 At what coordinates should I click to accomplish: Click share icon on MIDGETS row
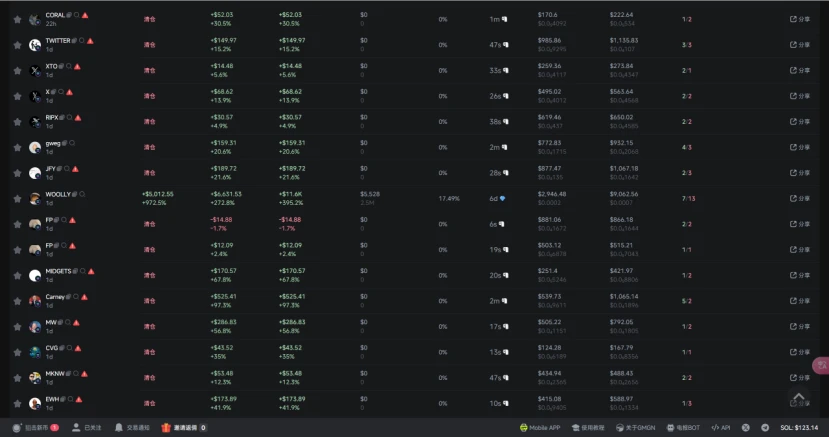coord(799,275)
